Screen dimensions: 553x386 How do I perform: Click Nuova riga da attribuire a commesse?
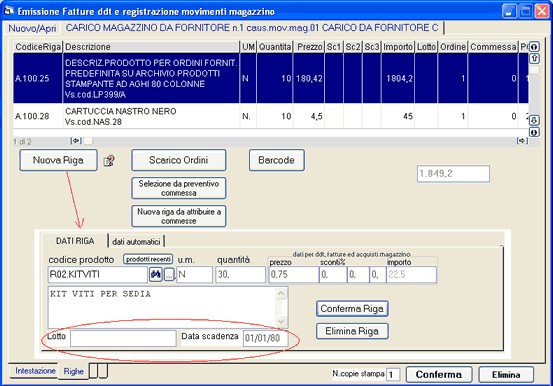178,216
